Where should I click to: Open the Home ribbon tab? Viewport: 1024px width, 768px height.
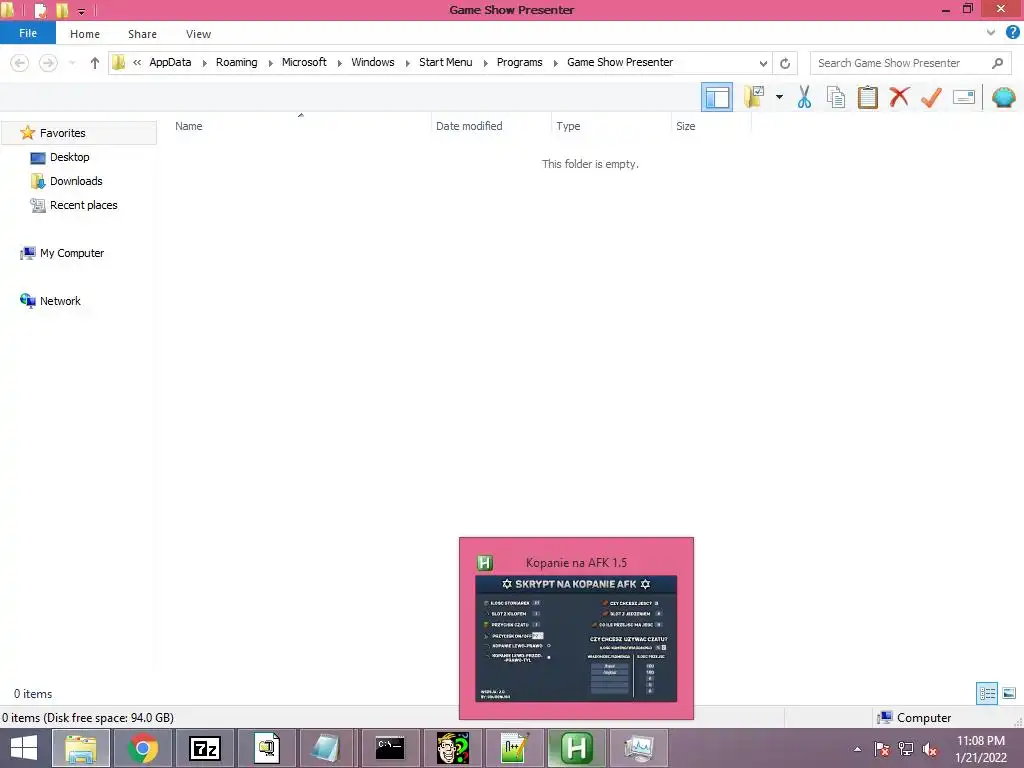point(85,34)
